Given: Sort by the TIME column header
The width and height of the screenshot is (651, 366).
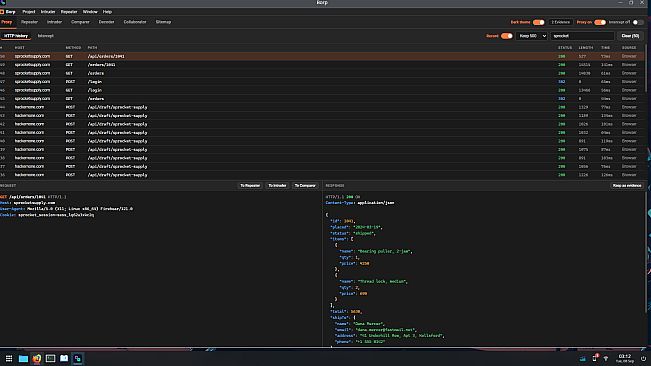Looking at the screenshot, I should tap(605, 48).
